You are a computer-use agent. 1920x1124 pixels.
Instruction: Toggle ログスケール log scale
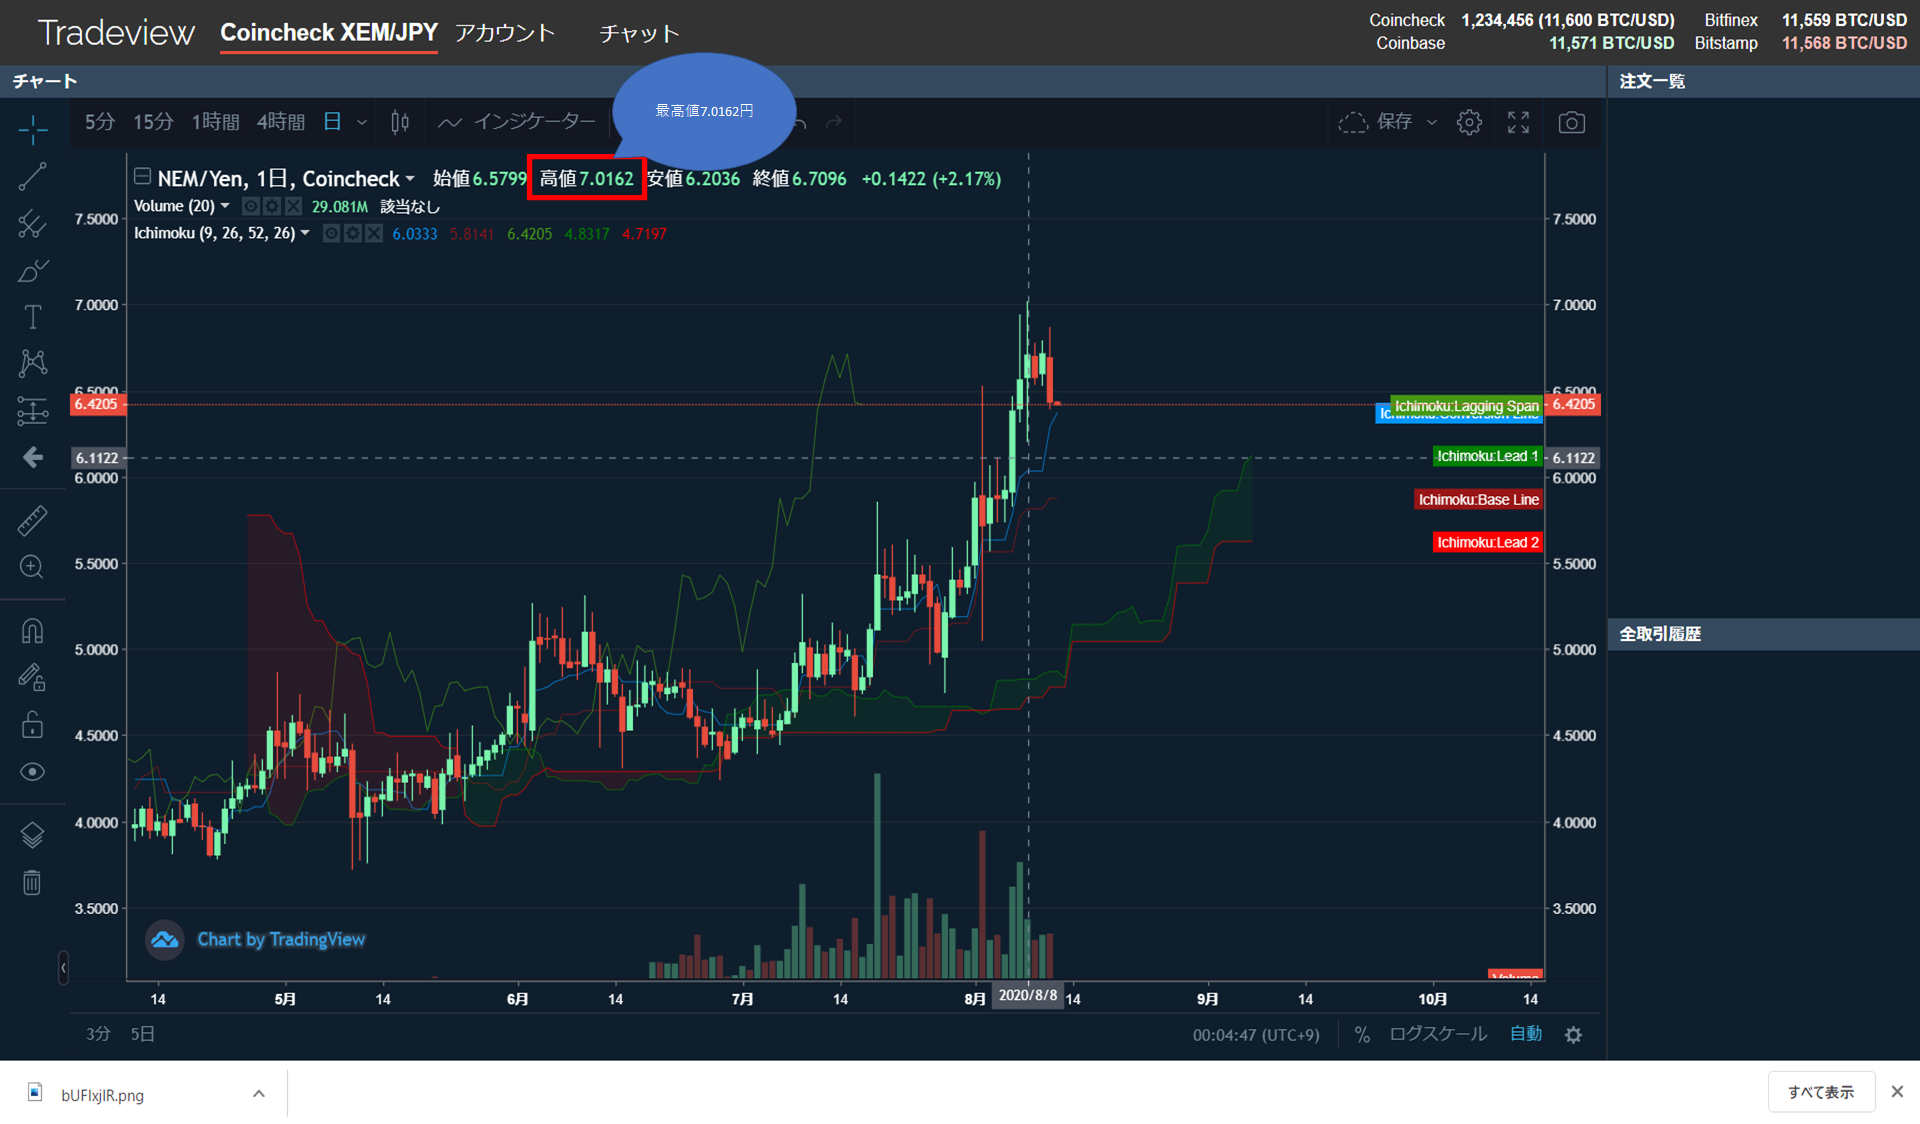tap(1438, 1034)
